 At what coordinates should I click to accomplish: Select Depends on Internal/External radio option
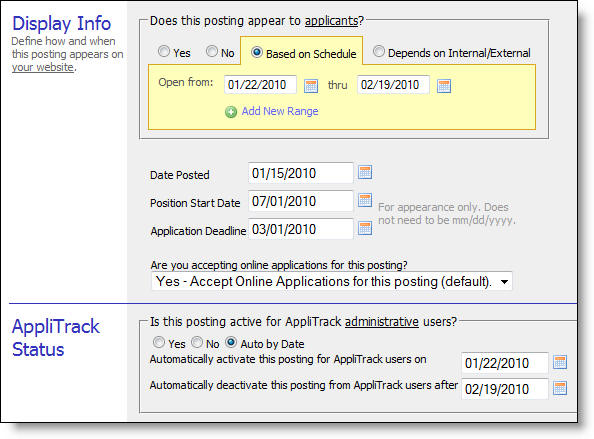tap(378, 51)
